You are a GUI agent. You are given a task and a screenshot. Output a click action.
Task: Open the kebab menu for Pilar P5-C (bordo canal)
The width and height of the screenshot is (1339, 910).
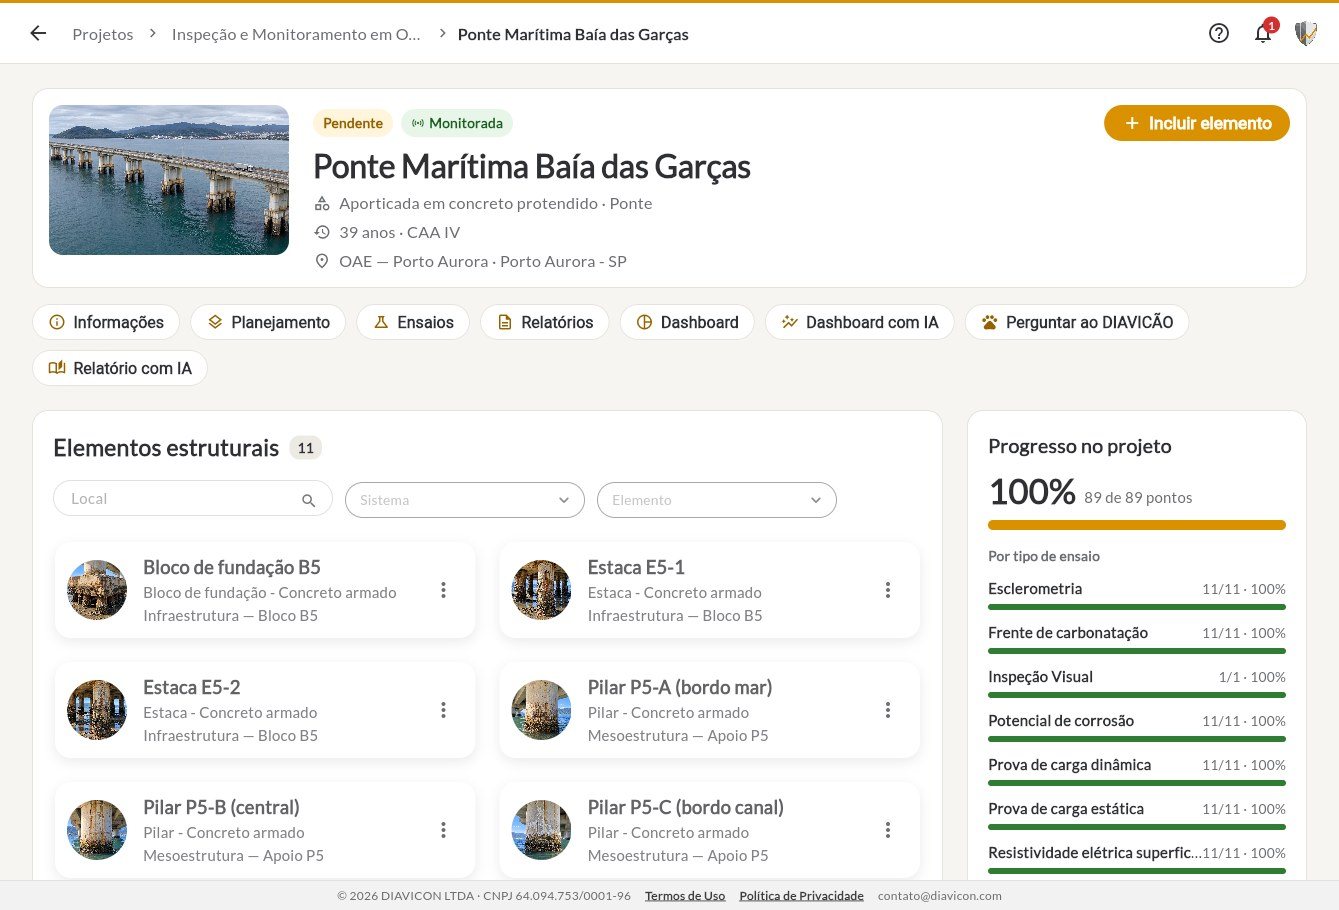[x=887, y=830]
